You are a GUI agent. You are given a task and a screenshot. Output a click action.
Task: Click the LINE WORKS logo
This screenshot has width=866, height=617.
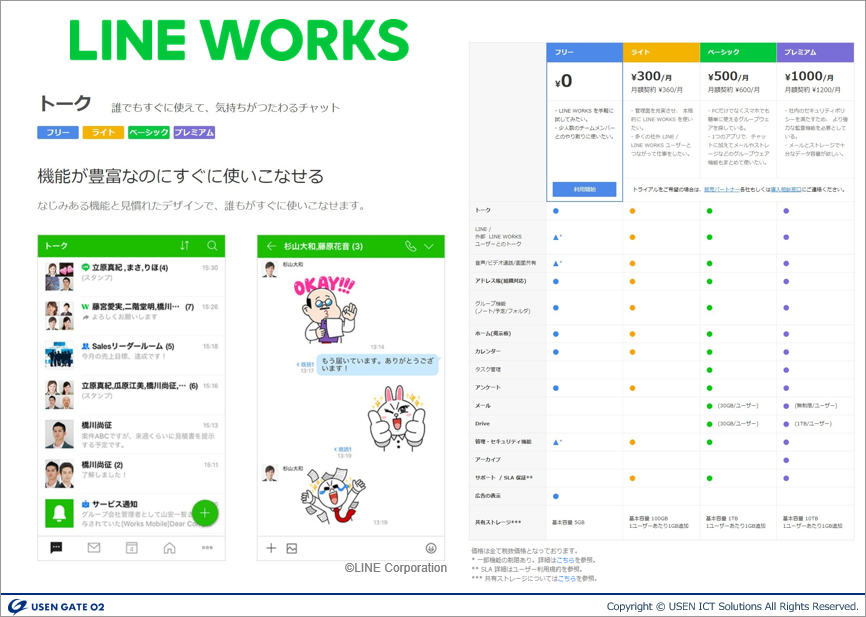pyautogui.click(x=239, y=40)
